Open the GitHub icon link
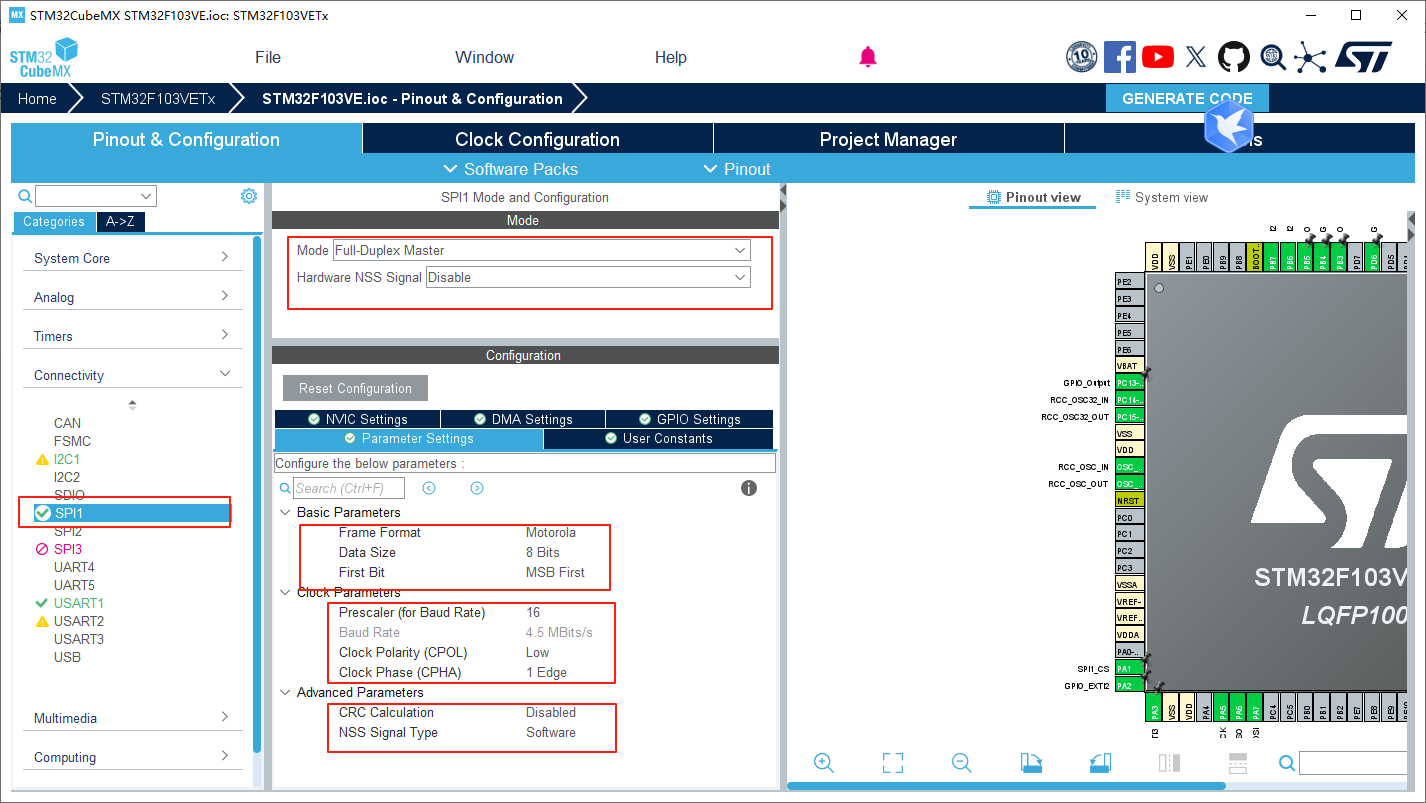 (x=1233, y=57)
